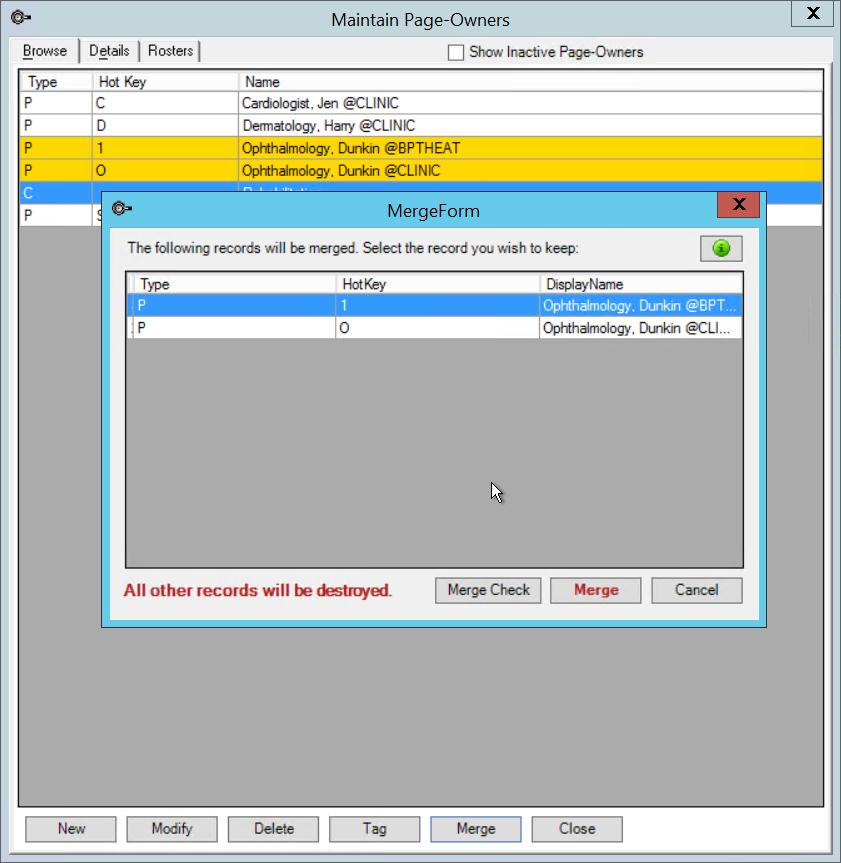
Task: Cancel the merge dialog
Action: pos(697,590)
